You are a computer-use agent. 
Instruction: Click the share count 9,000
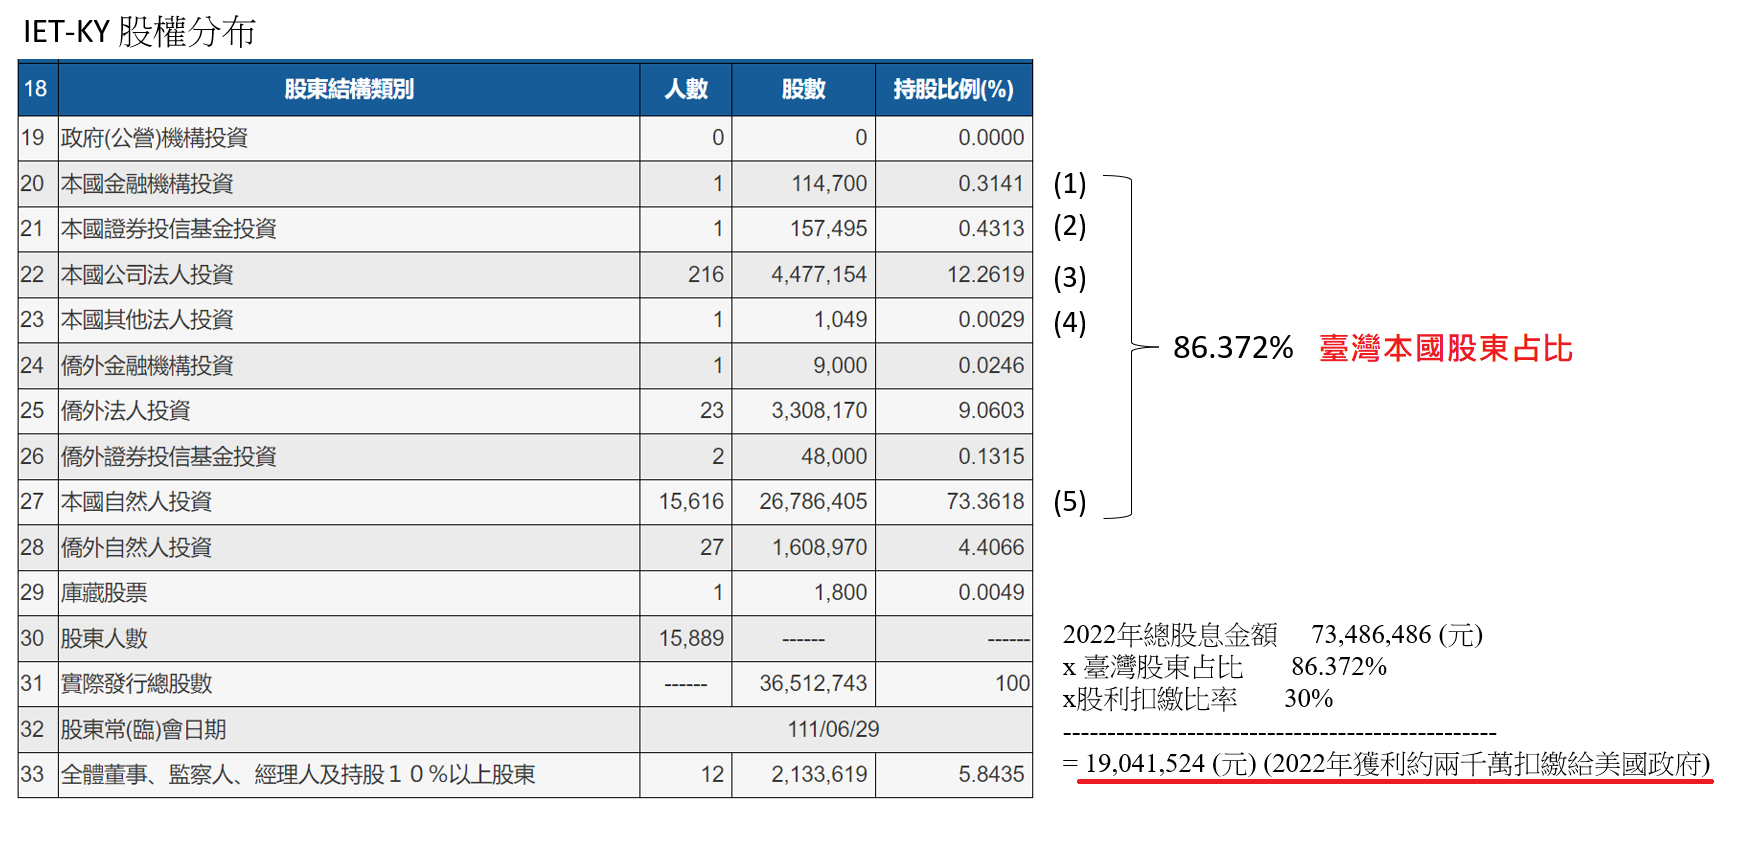click(x=840, y=366)
